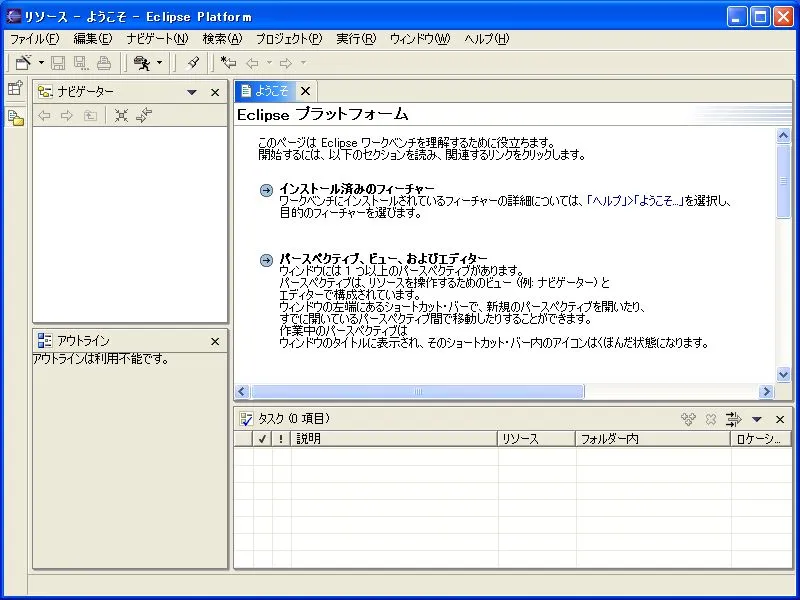Close the アウトライン panel
Image resolution: width=800 pixels, height=600 pixels.
(x=214, y=341)
